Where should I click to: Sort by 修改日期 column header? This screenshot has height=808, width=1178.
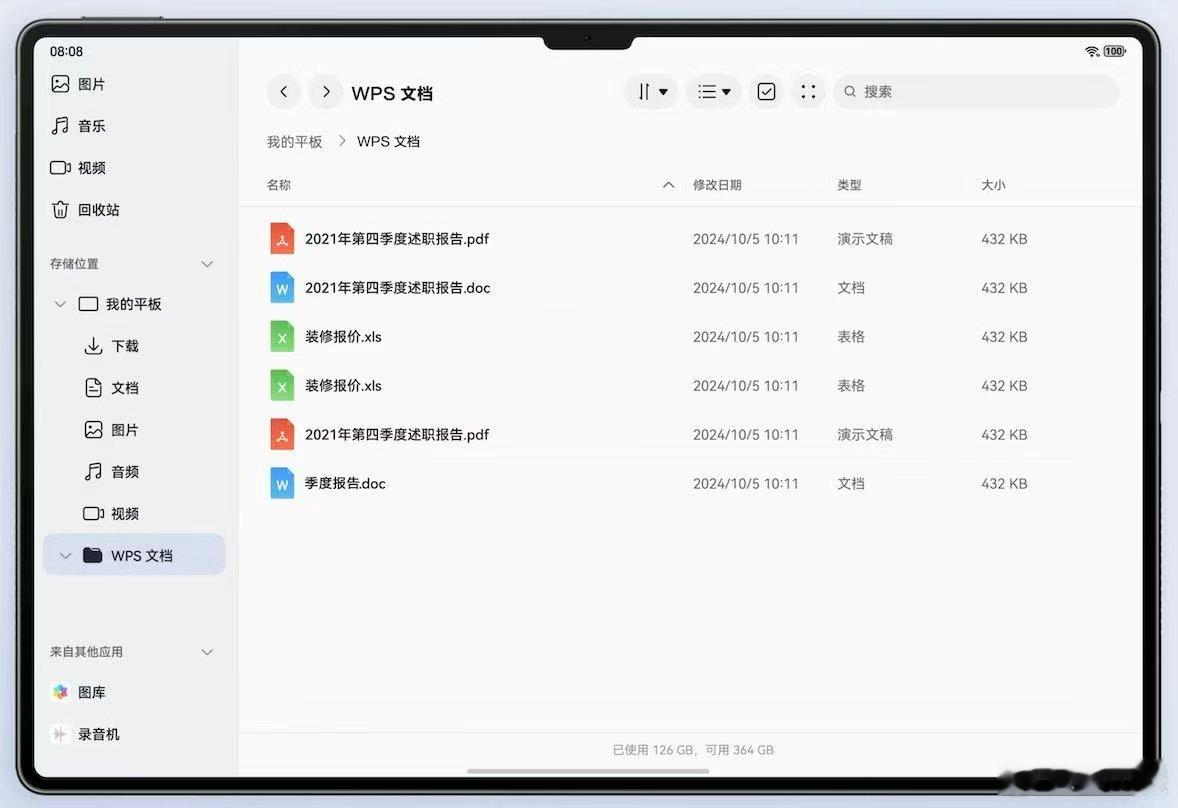[x=717, y=185]
